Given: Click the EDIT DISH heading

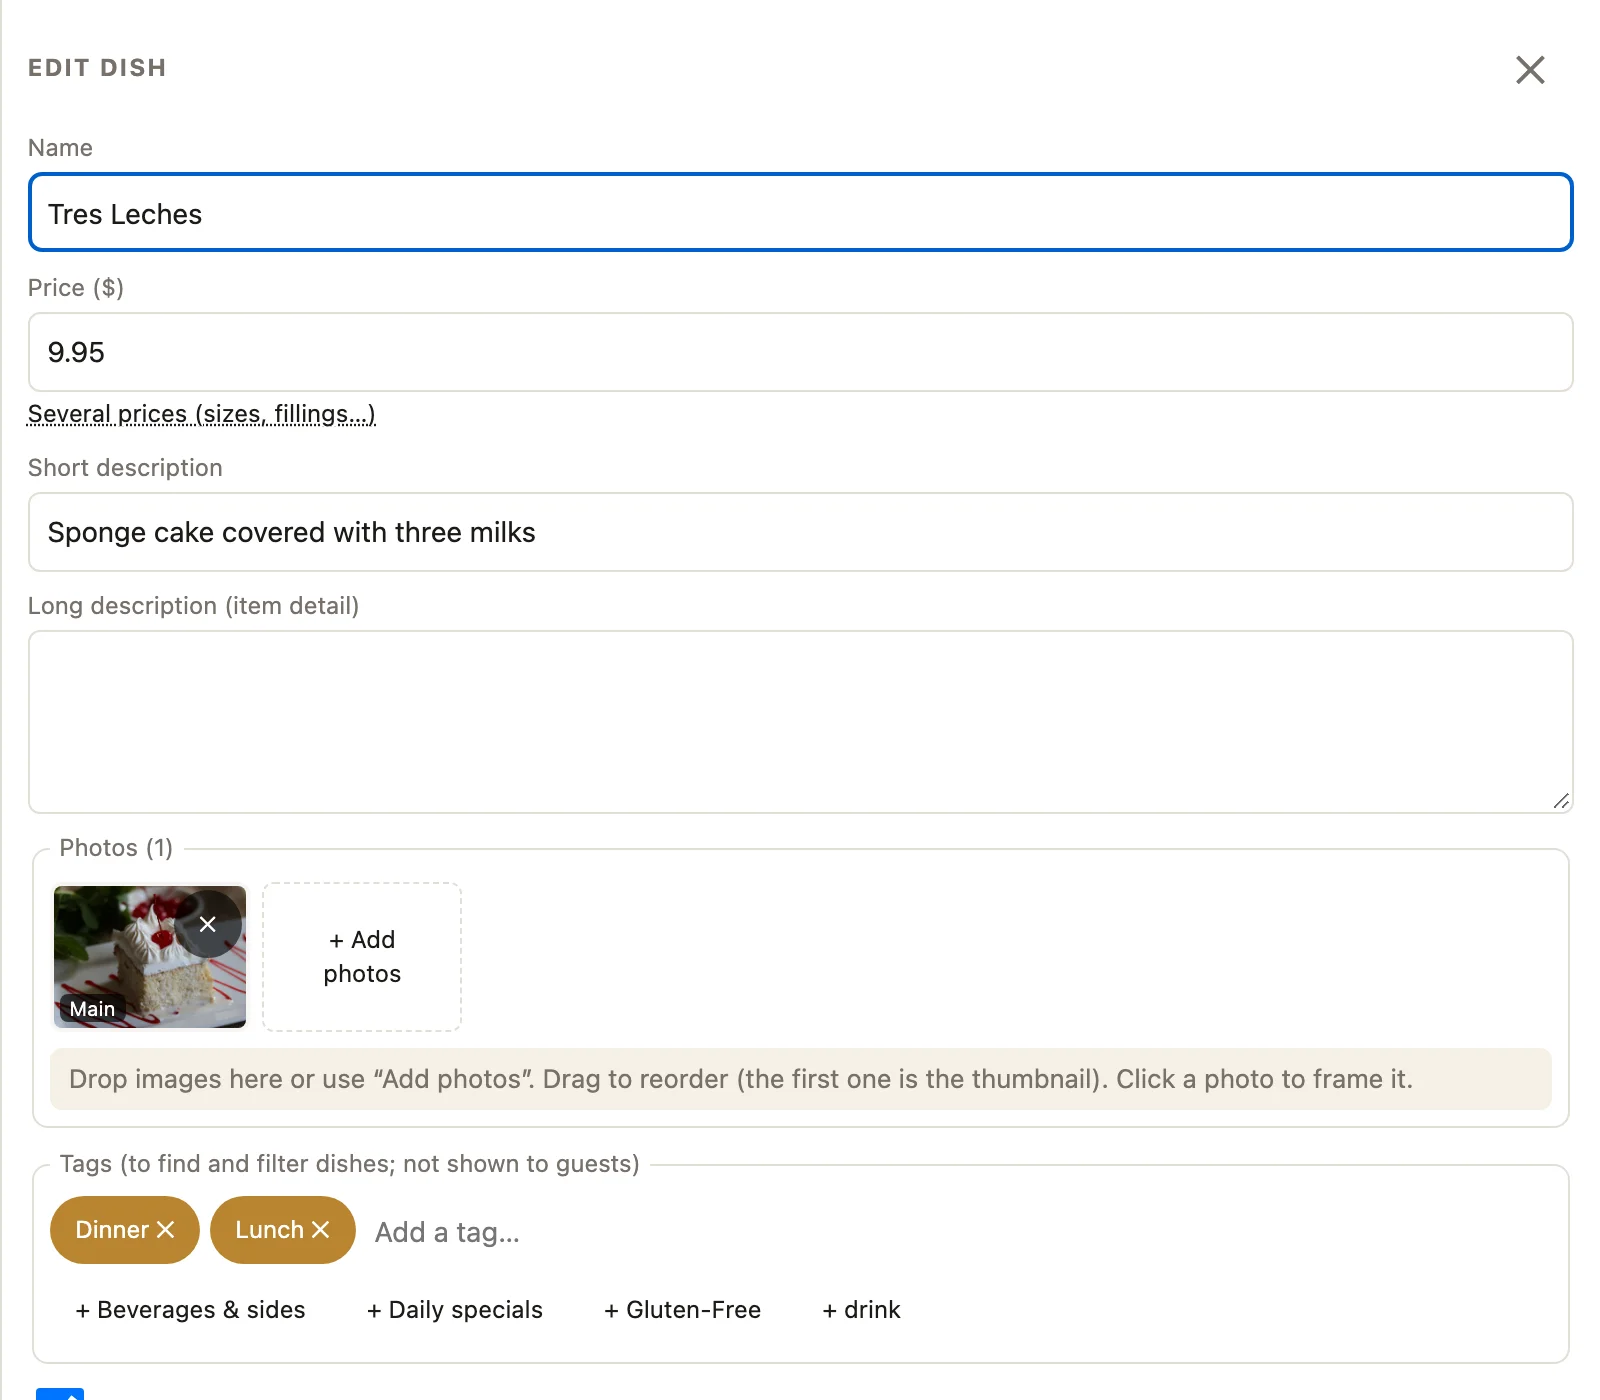Looking at the screenshot, I should pyautogui.click(x=97, y=68).
